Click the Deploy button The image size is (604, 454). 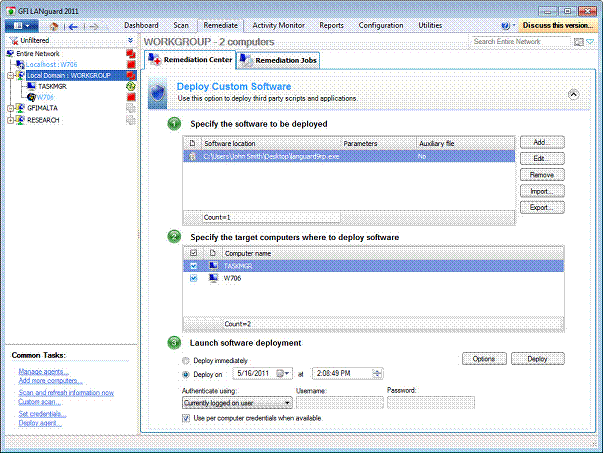[x=538, y=359]
